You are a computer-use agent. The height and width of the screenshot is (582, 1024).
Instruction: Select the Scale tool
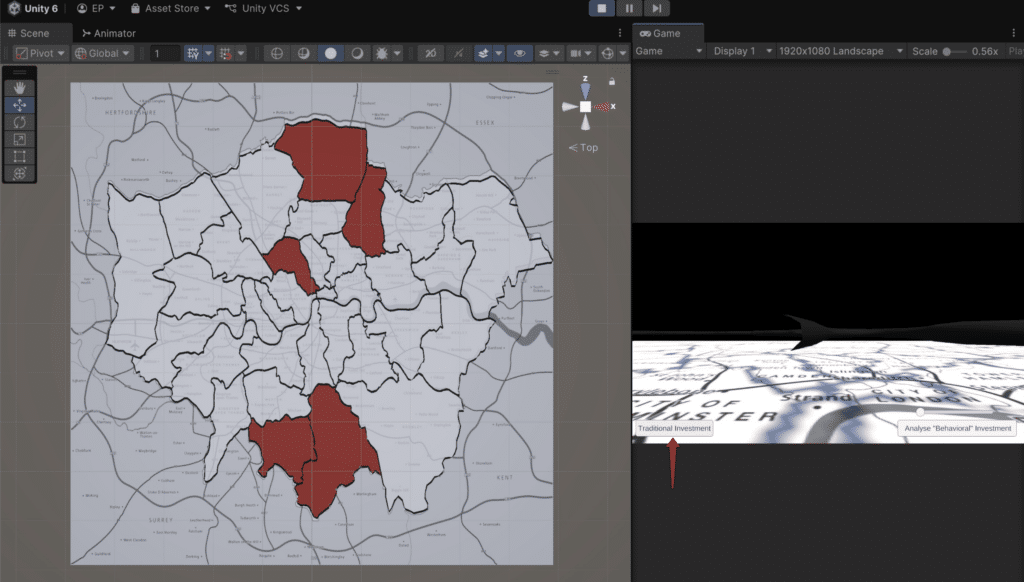[x=20, y=139]
